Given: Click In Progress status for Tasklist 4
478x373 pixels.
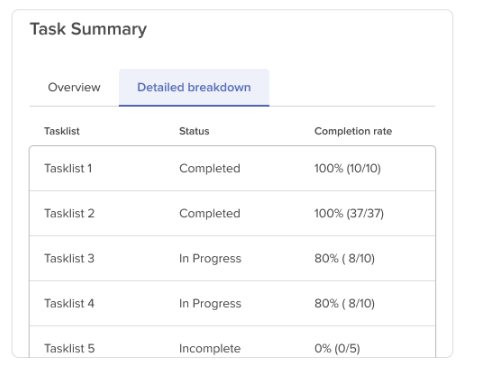Looking at the screenshot, I should (210, 303).
